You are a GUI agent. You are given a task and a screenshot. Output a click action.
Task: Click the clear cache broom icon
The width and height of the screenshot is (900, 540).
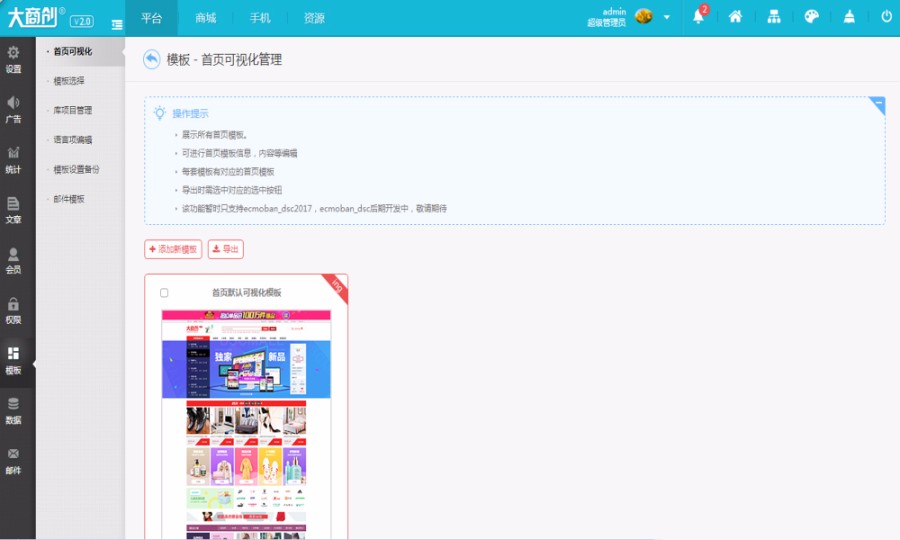(849, 17)
